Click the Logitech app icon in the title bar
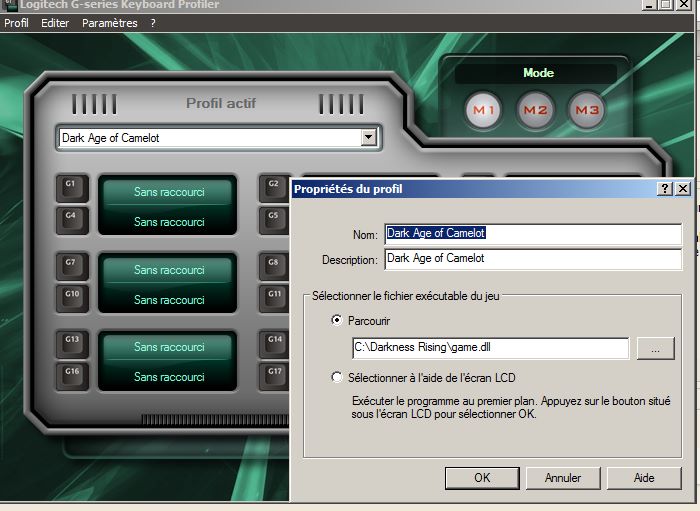 (9, 4)
